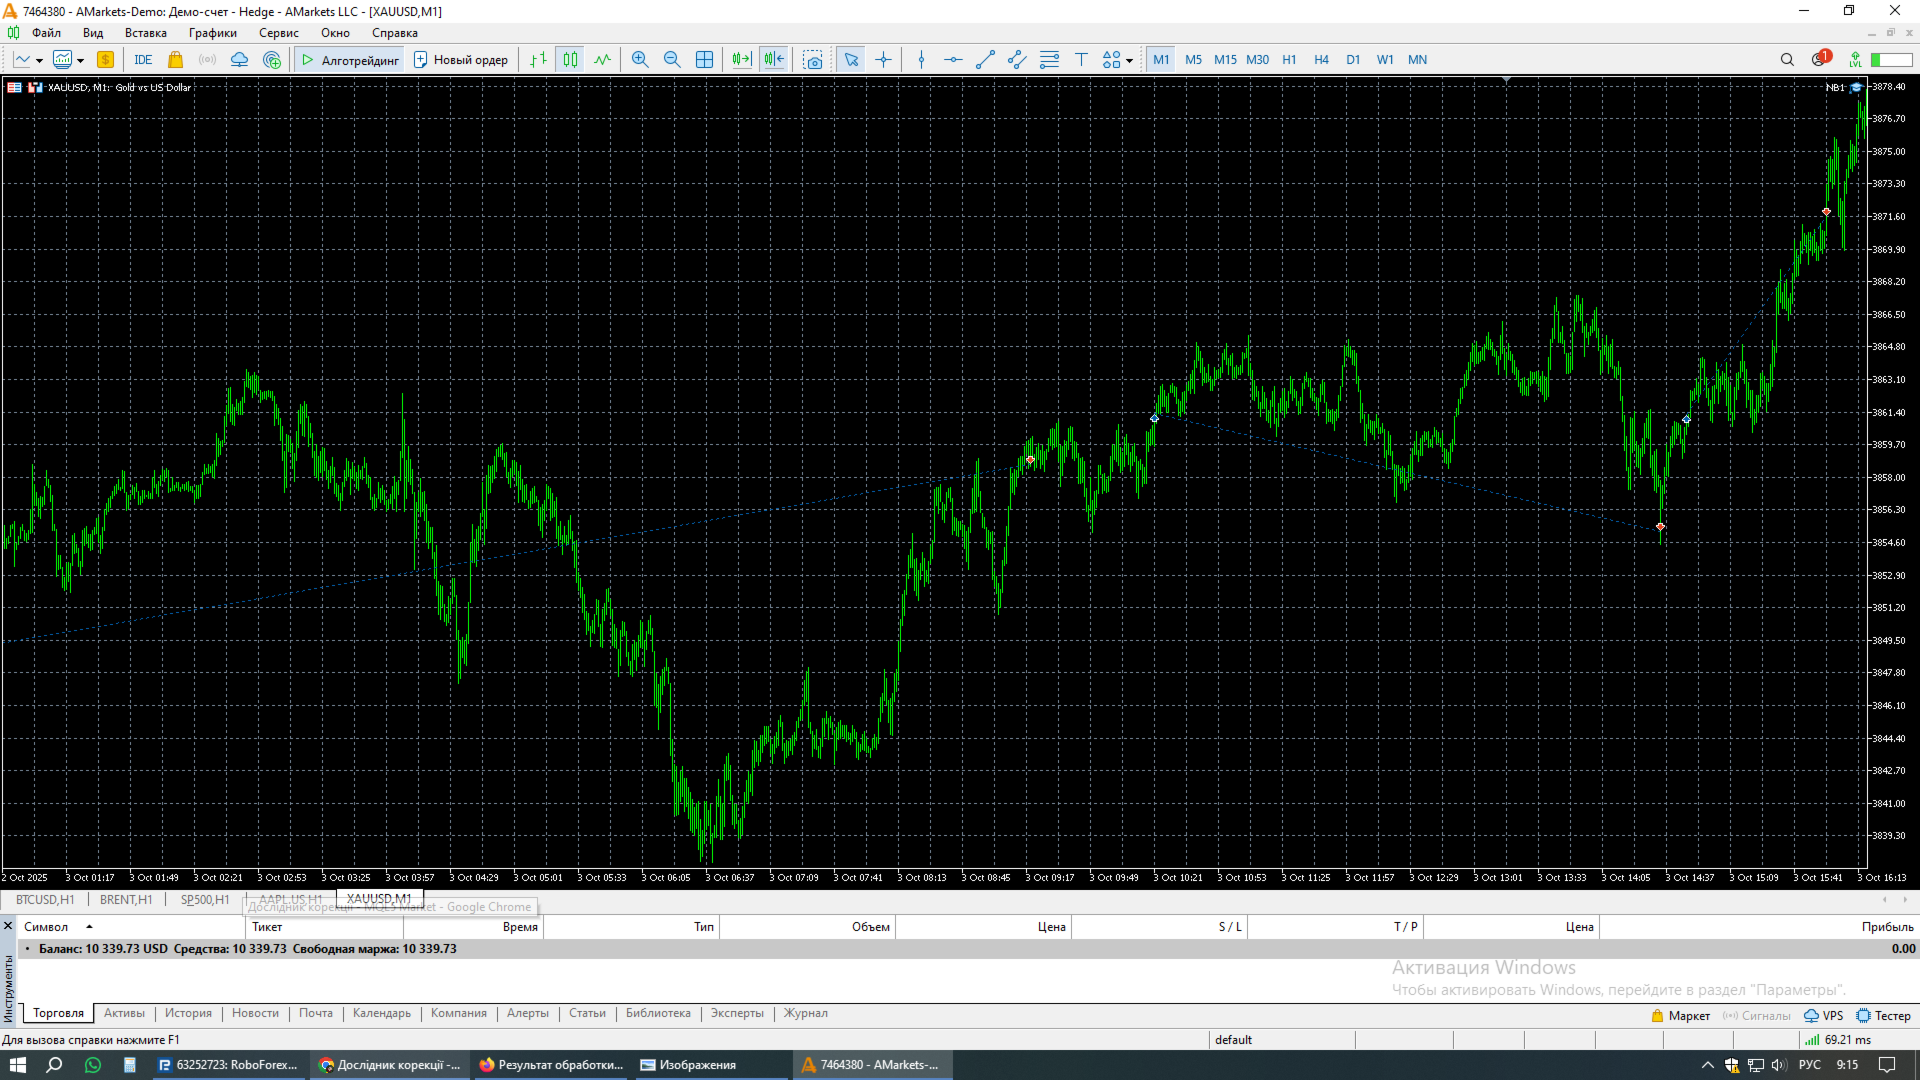Select the text label tool

tap(1081, 60)
